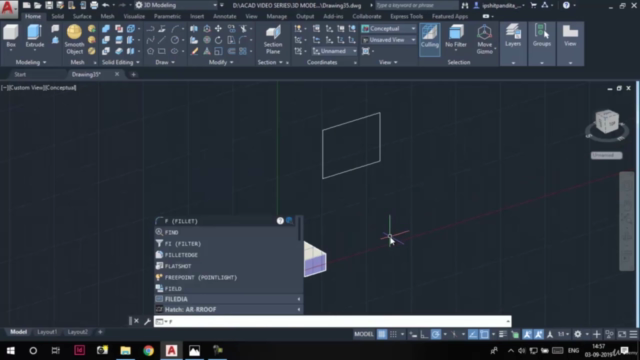Click the Rectangle draw tool

coord(162,51)
